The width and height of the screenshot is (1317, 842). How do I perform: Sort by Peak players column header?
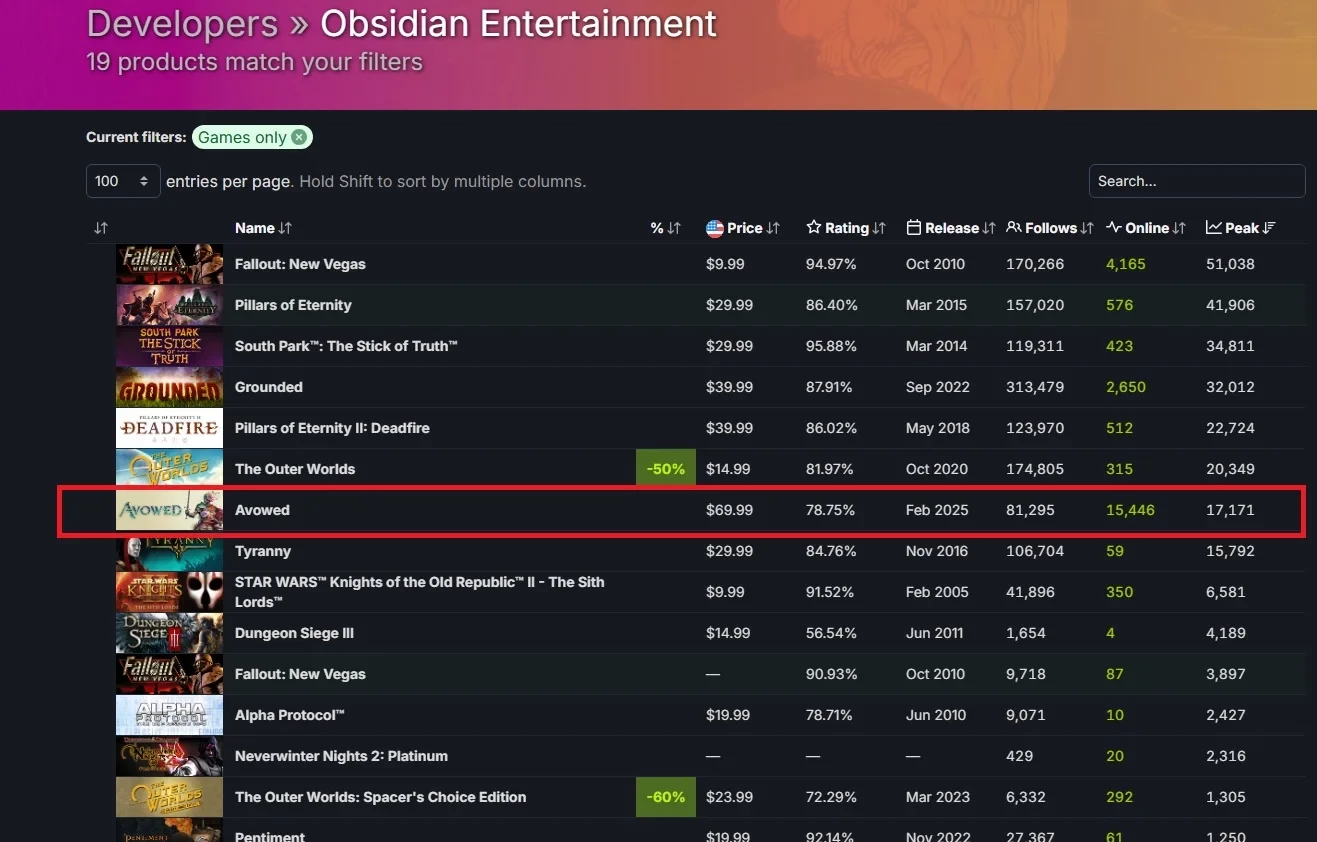tap(1241, 228)
